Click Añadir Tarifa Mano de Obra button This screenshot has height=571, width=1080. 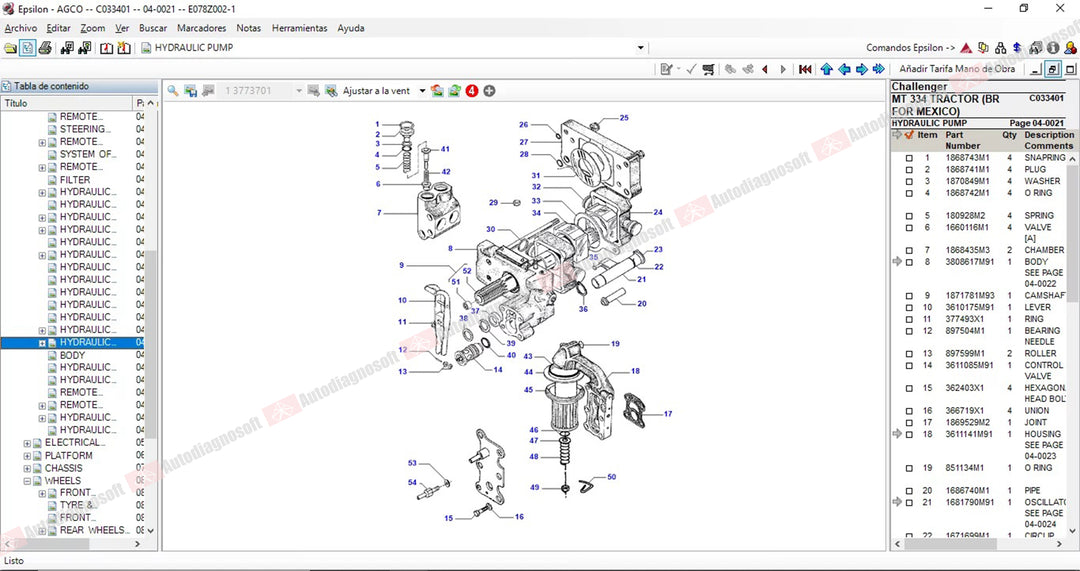click(x=957, y=69)
